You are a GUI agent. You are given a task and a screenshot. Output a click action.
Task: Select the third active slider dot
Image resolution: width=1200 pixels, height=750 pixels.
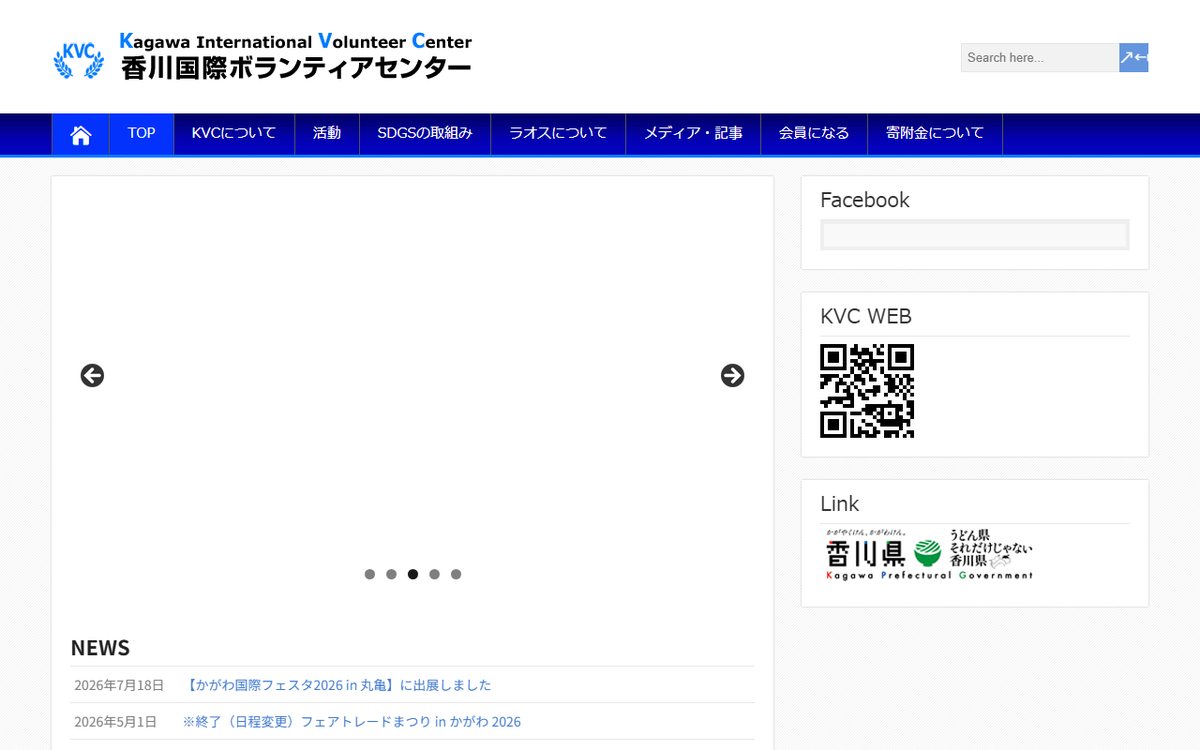coord(413,574)
